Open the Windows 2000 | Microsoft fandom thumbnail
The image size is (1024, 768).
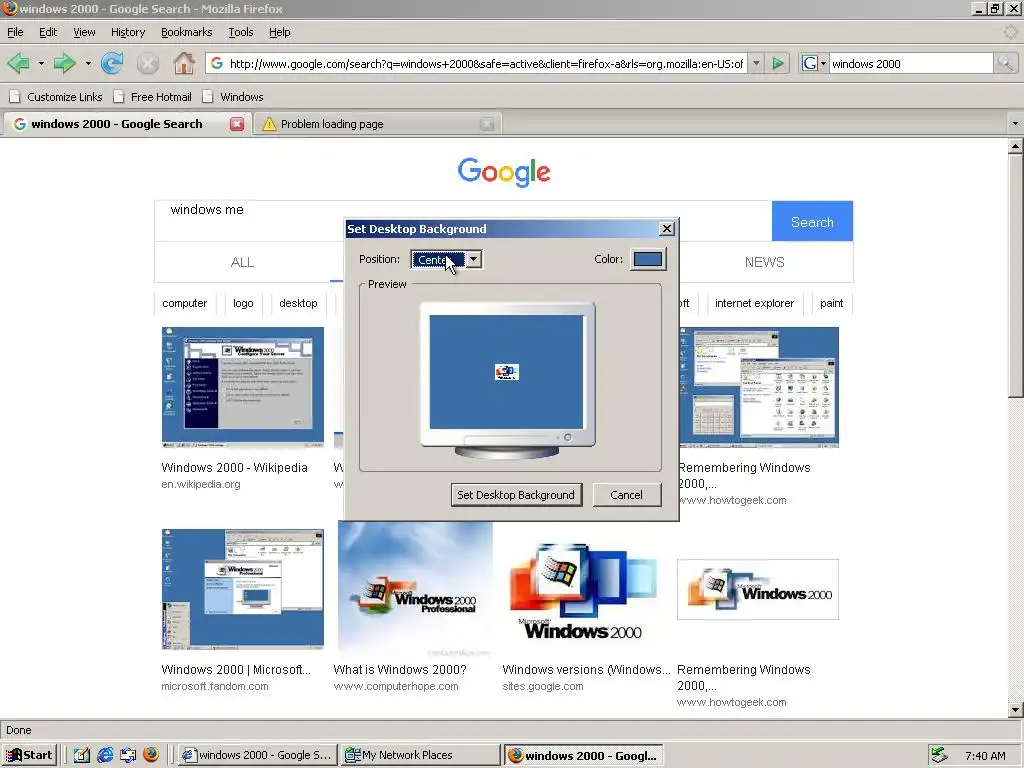(x=242, y=589)
